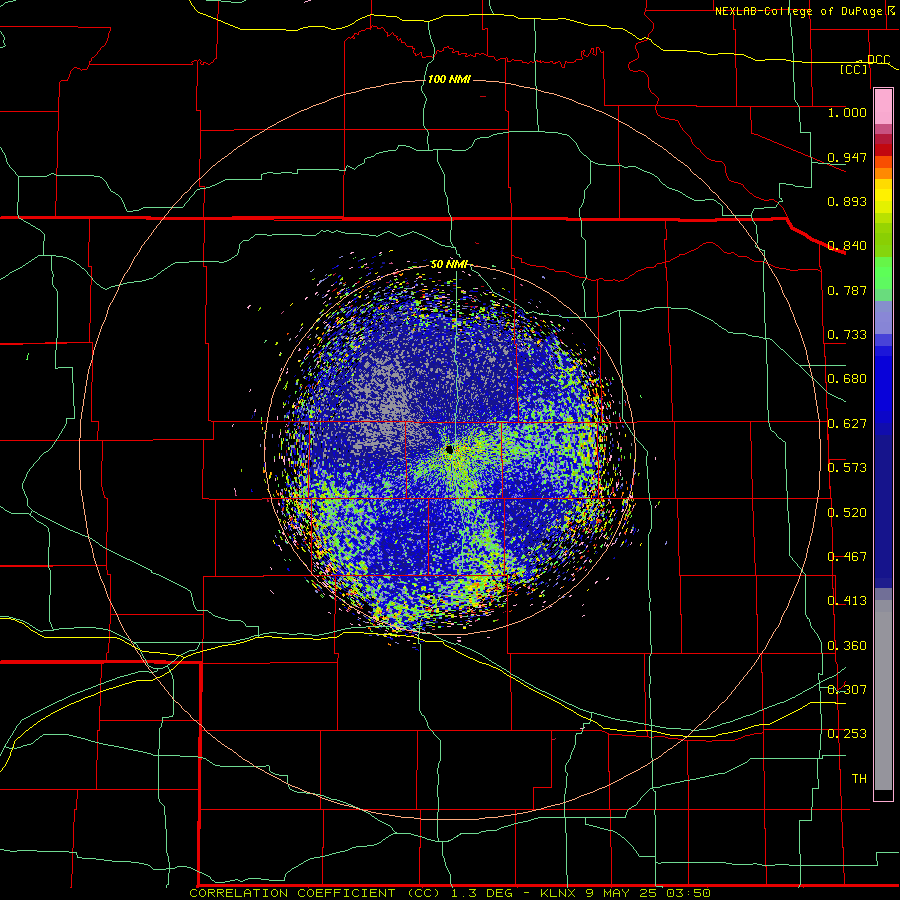Select the 0.787 legend value
The height and width of the screenshot is (900, 900).
(847, 290)
